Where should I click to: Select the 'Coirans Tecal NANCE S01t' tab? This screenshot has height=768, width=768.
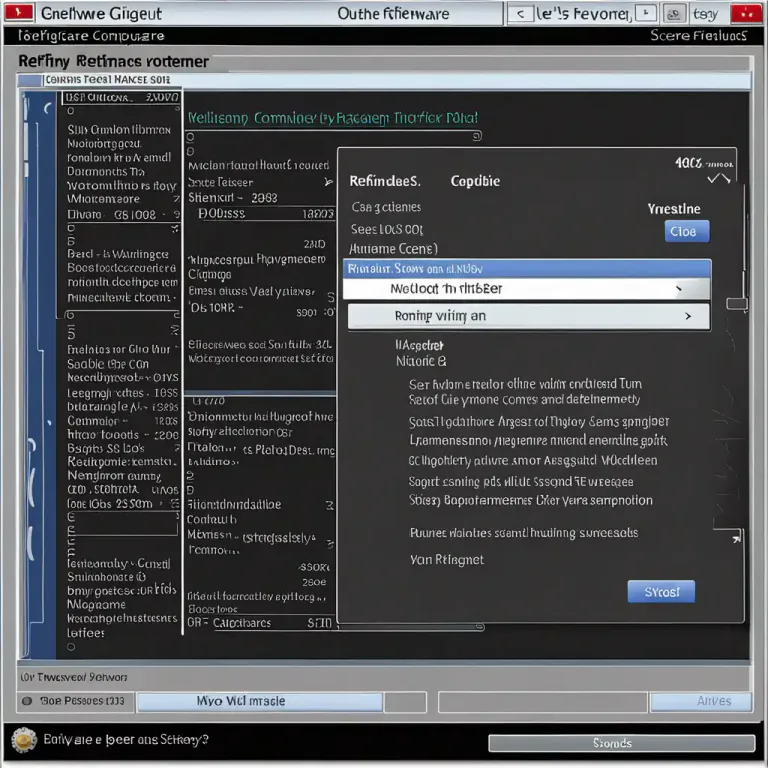[x=107, y=79]
